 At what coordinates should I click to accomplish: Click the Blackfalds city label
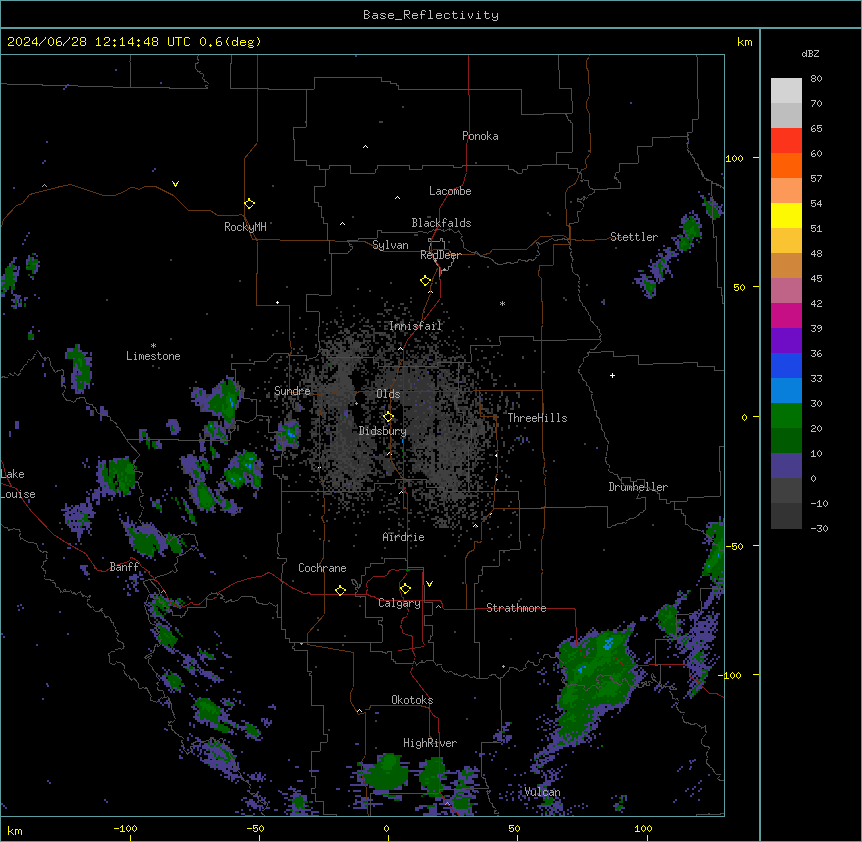click(441, 223)
